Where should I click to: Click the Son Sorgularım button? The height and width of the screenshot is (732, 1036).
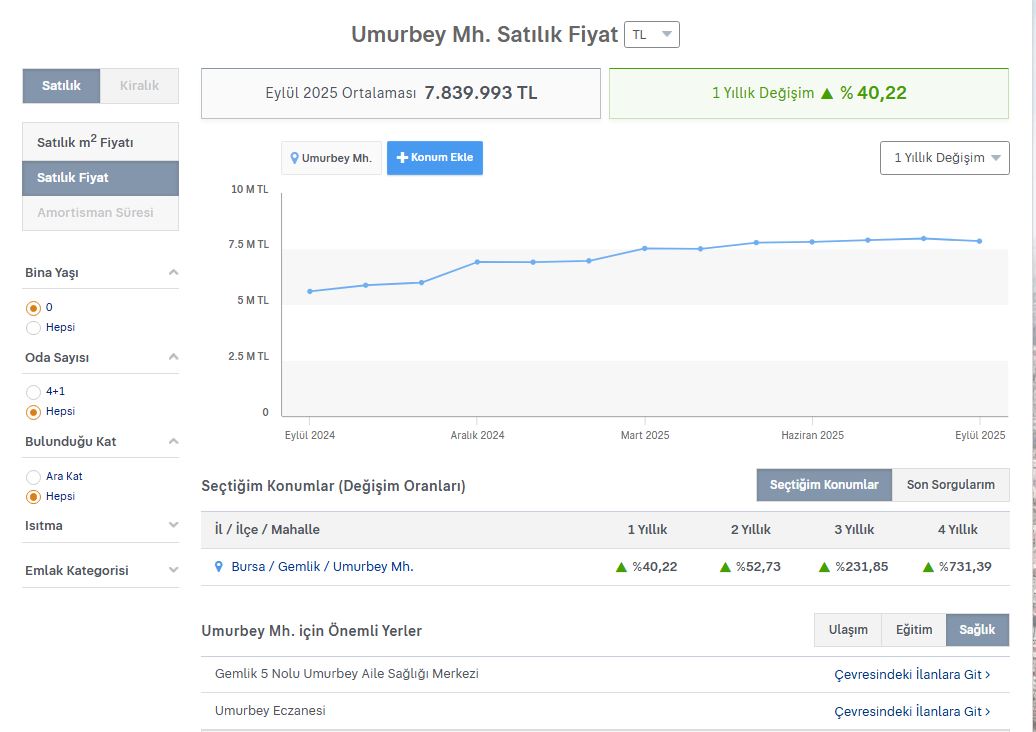click(x=951, y=485)
